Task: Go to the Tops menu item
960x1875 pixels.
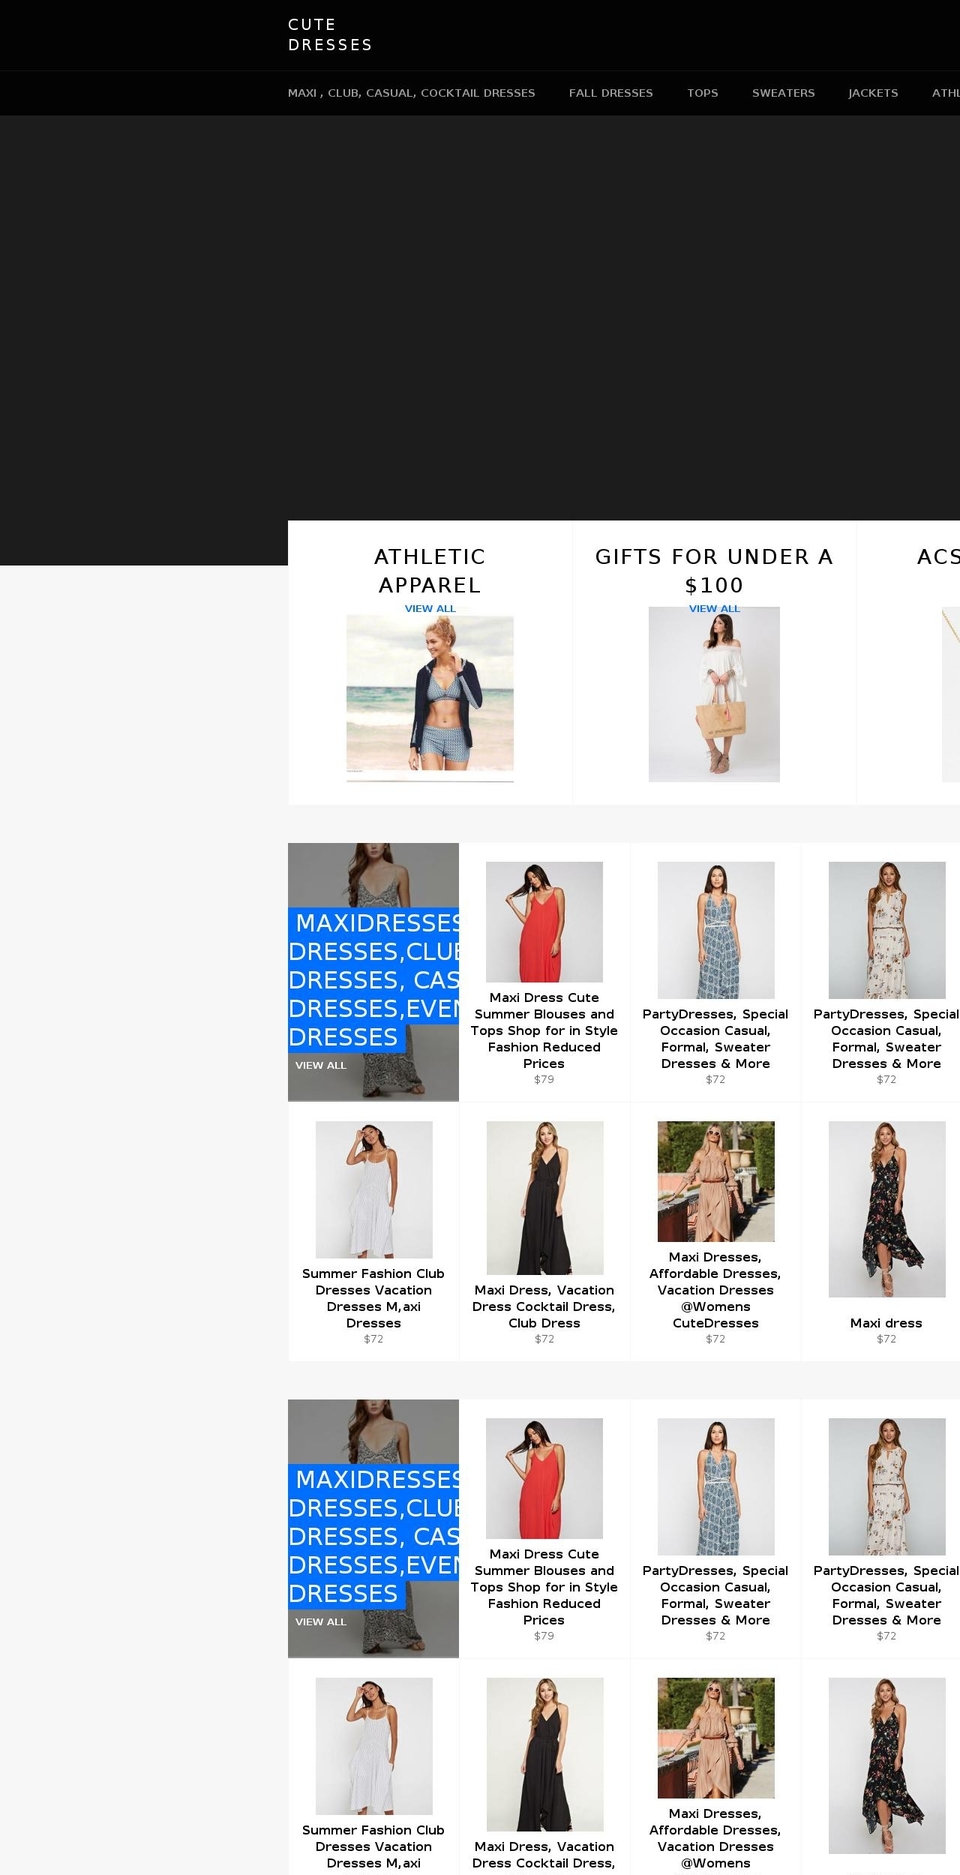Action: [x=702, y=93]
